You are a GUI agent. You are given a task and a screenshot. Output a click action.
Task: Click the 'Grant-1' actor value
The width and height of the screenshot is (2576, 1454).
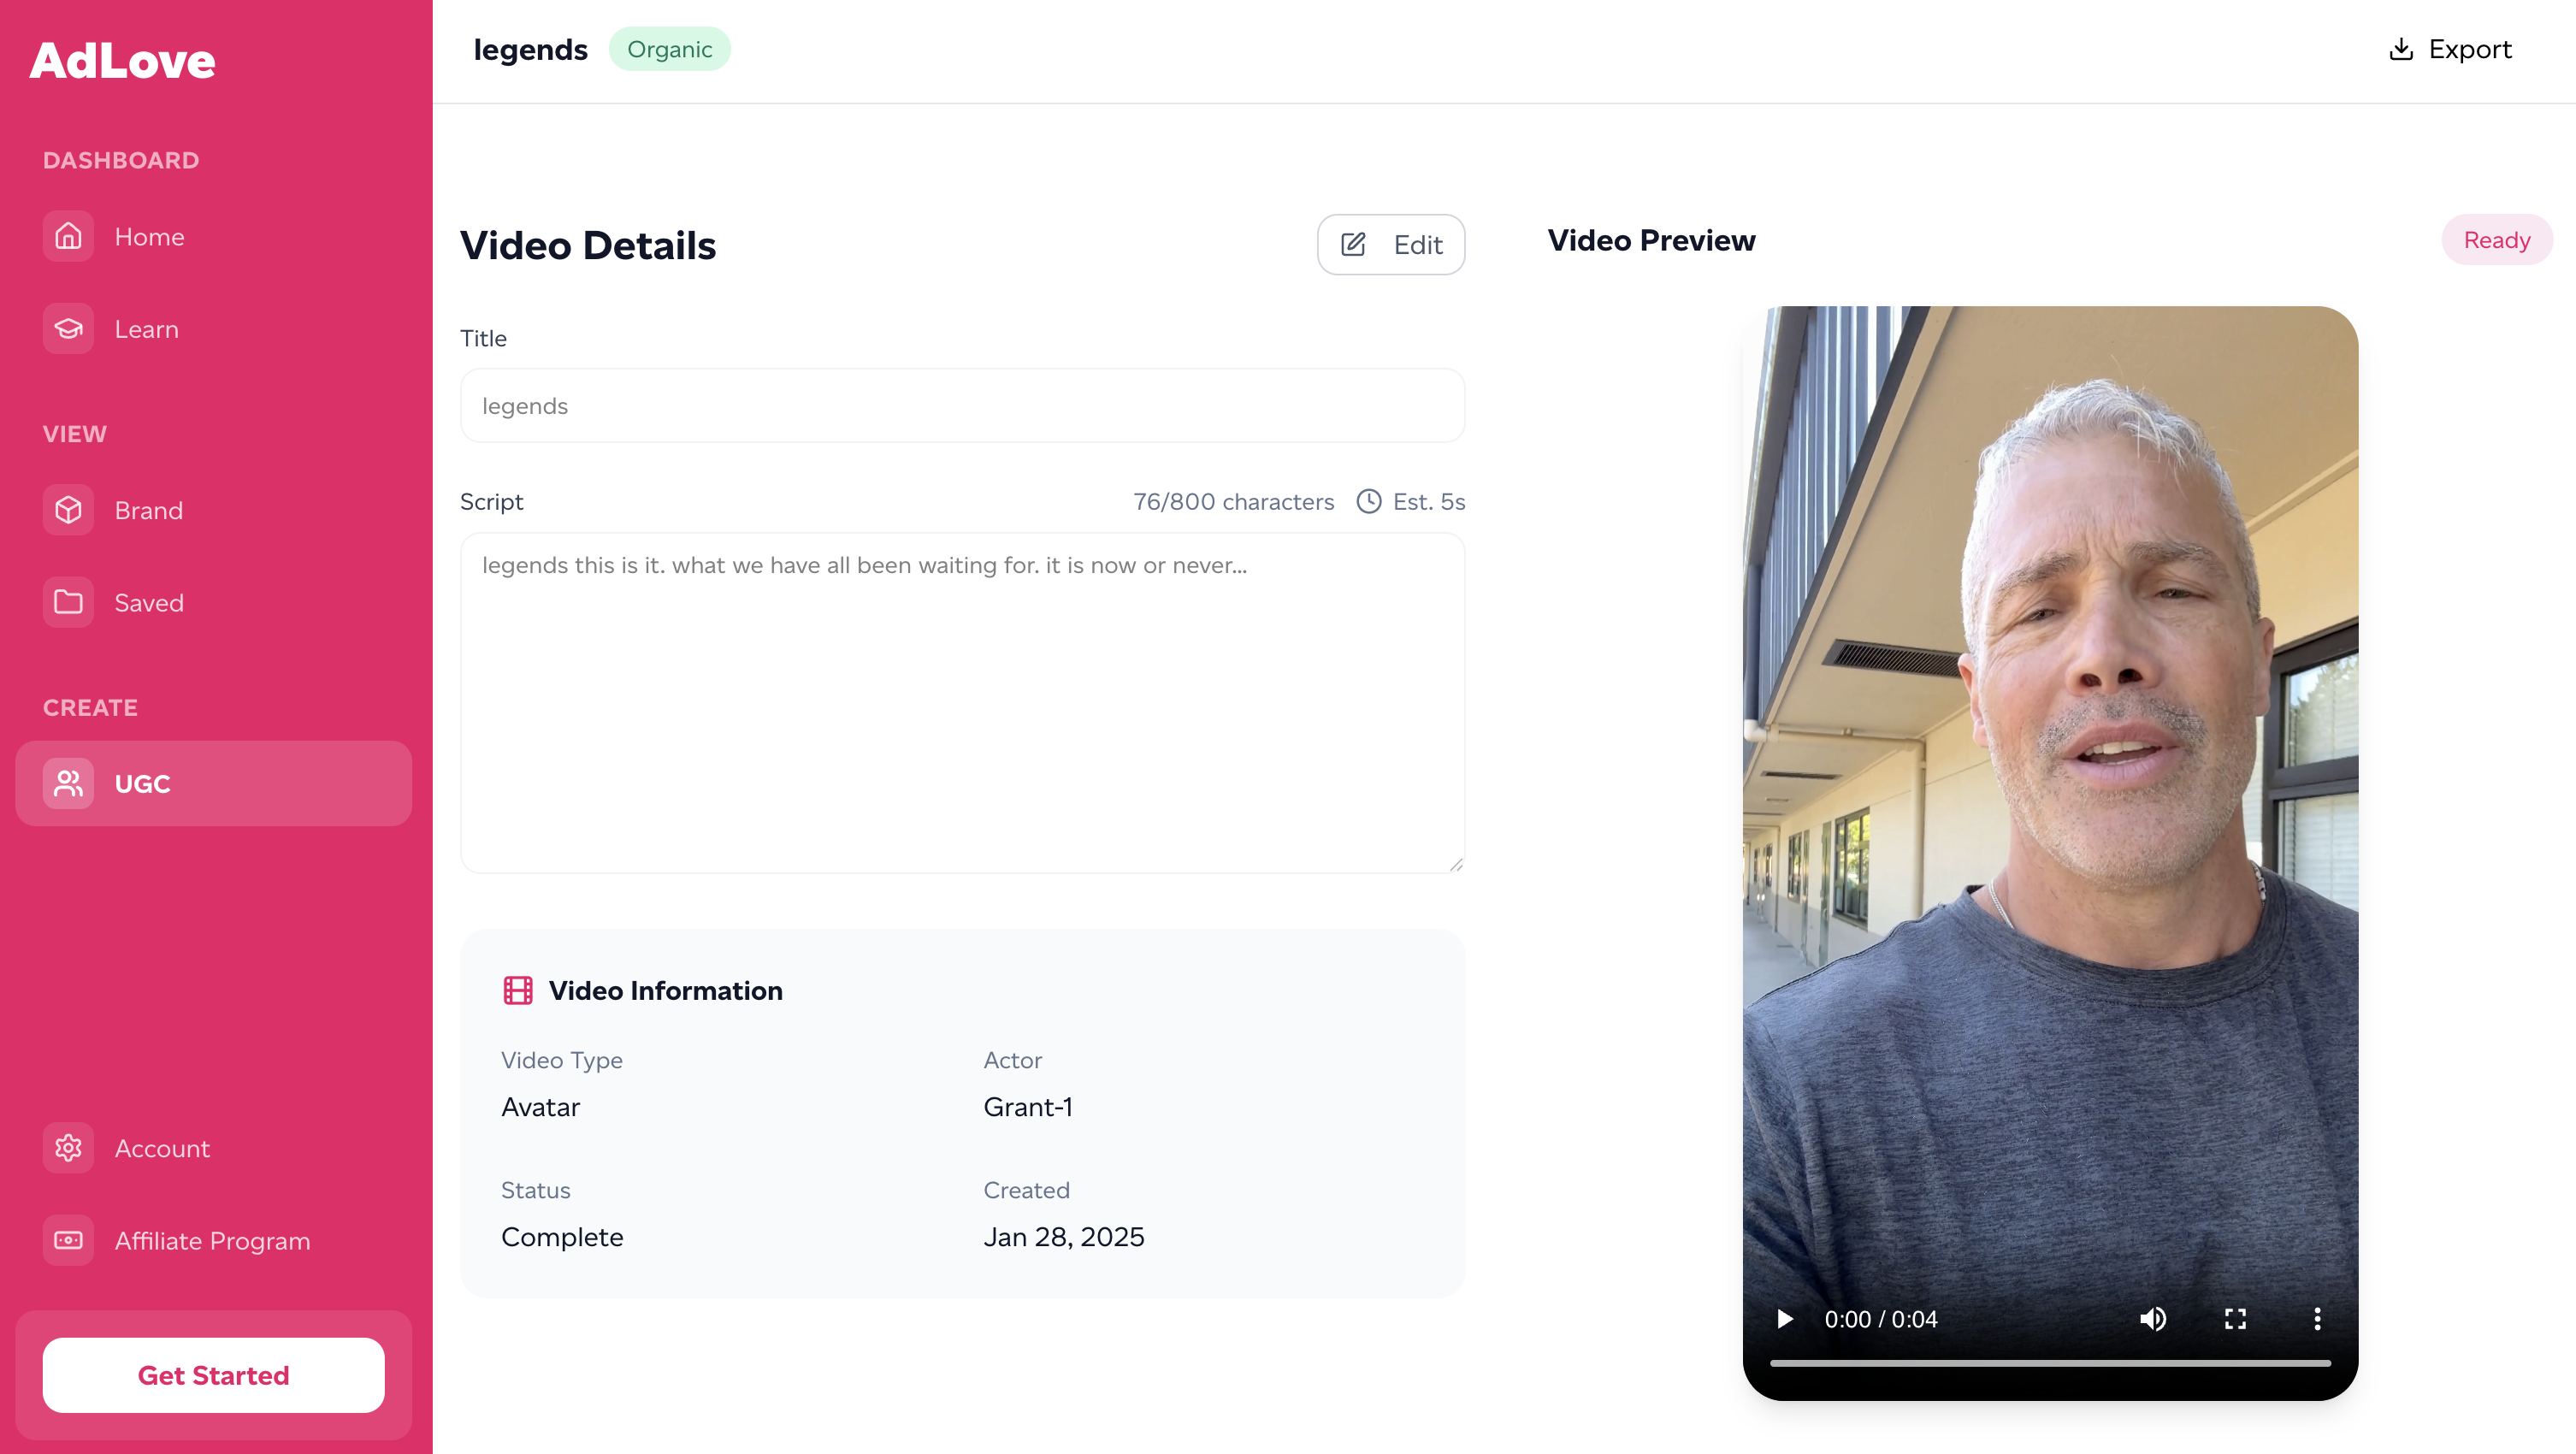(1027, 1107)
